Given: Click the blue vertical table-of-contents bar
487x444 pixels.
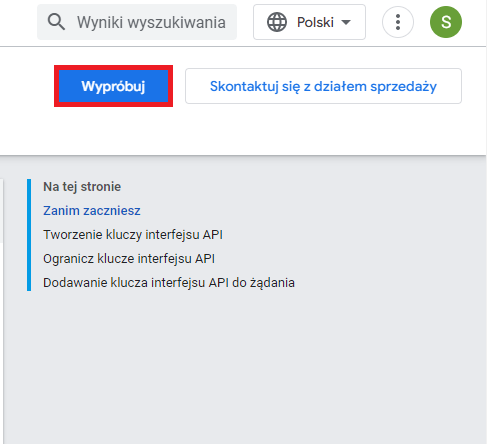Looking at the screenshot, I should 29,235.
